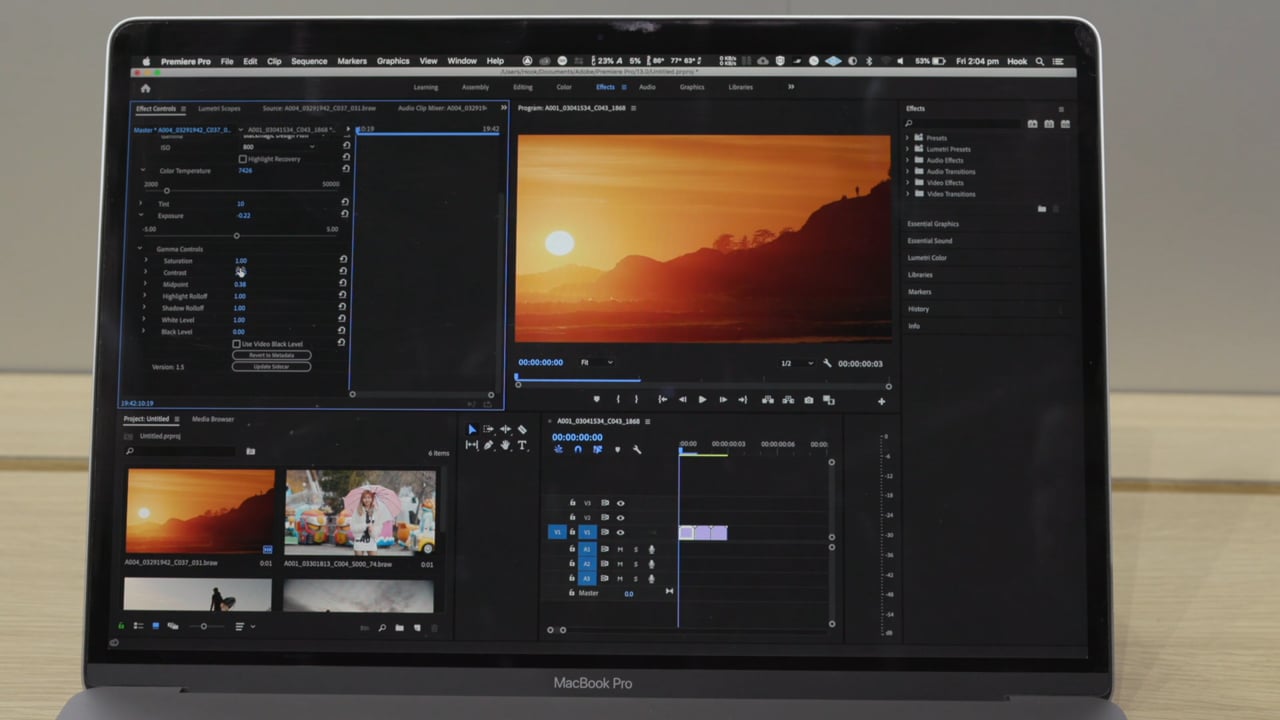
Task: Select the Type tool
Action: (x=522, y=445)
